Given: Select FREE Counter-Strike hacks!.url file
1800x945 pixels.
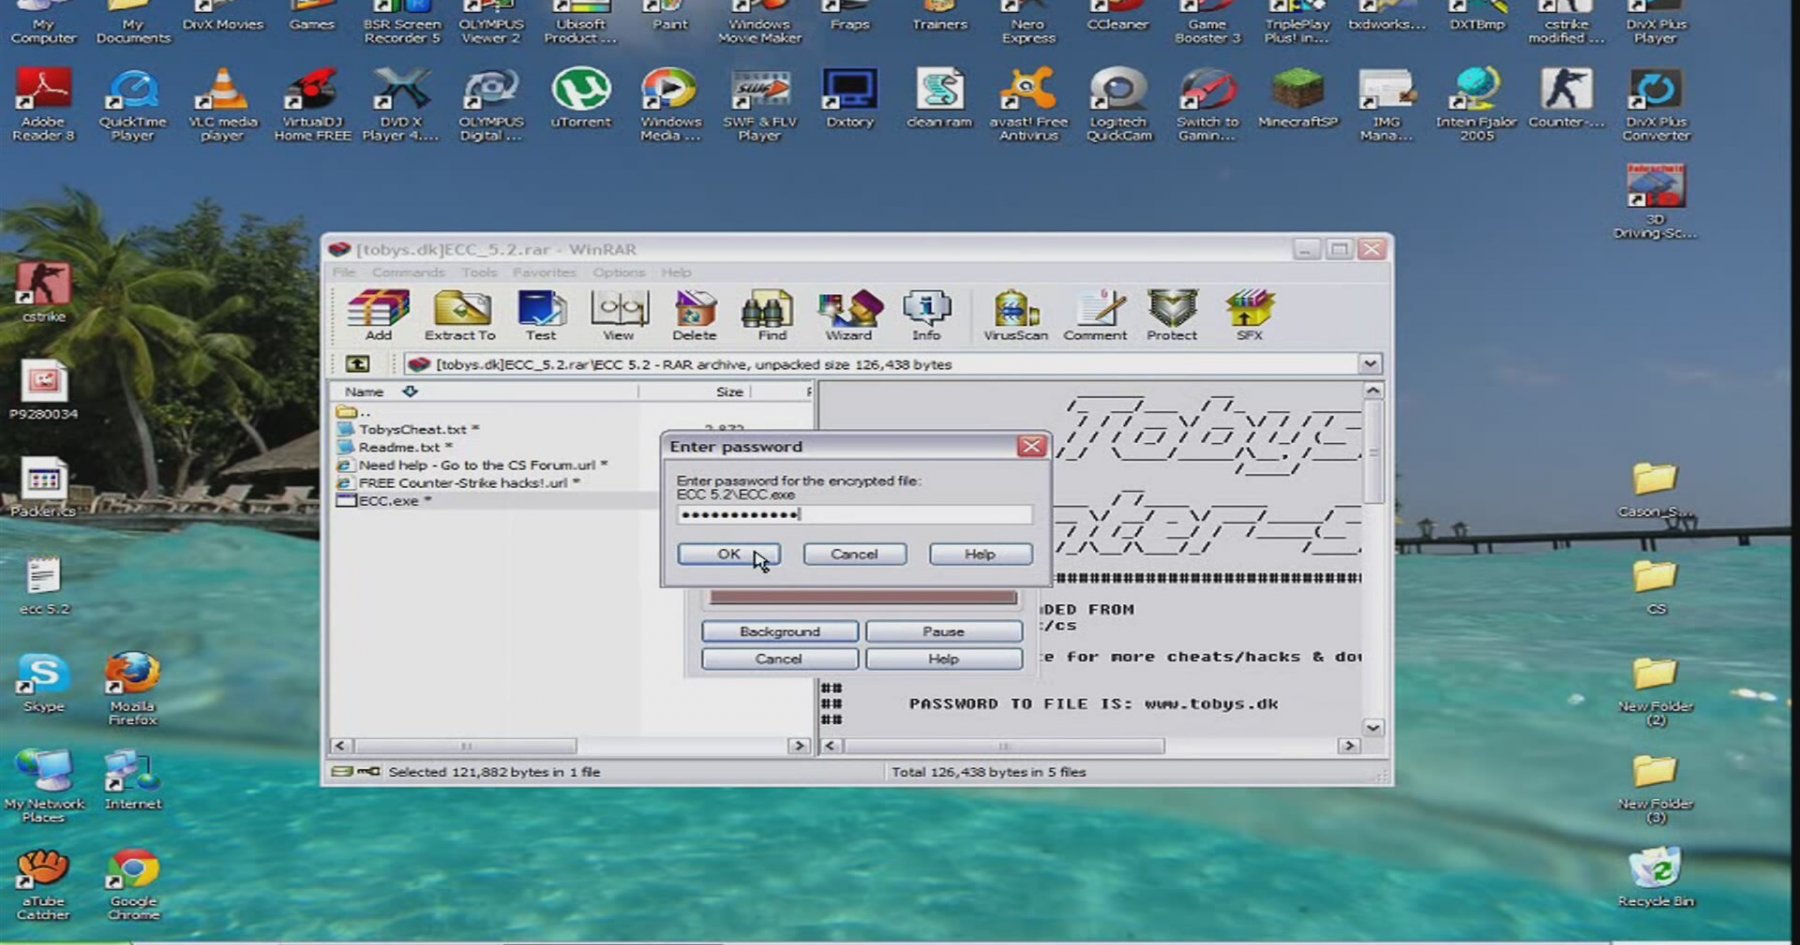Looking at the screenshot, I should [x=469, y=483].
